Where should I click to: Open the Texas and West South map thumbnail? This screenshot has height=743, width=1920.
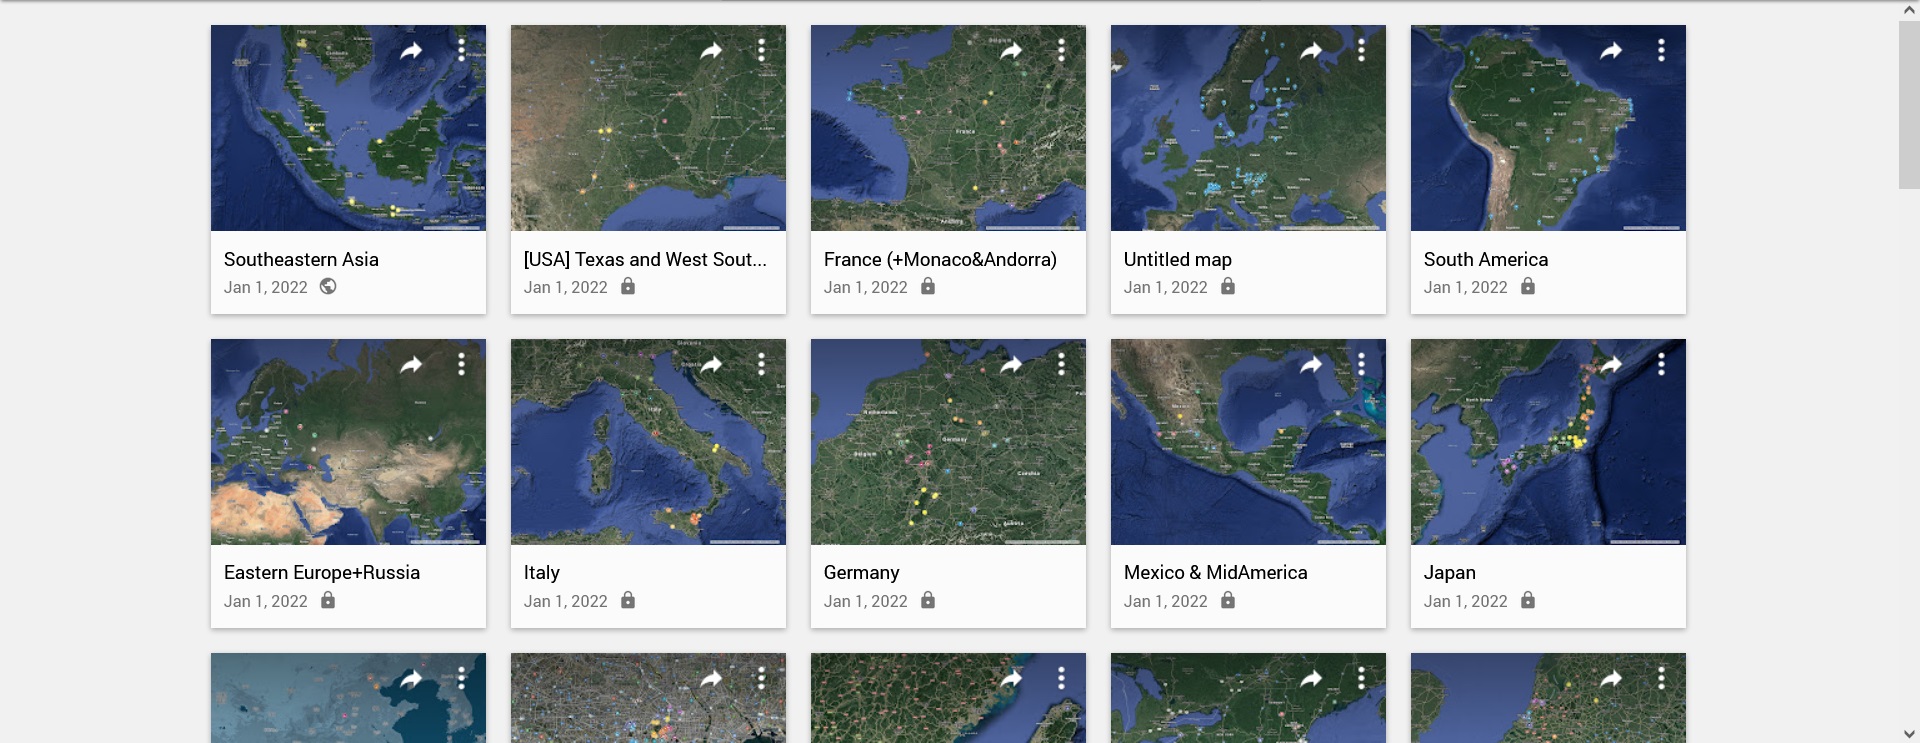click(x=648, y=128)
